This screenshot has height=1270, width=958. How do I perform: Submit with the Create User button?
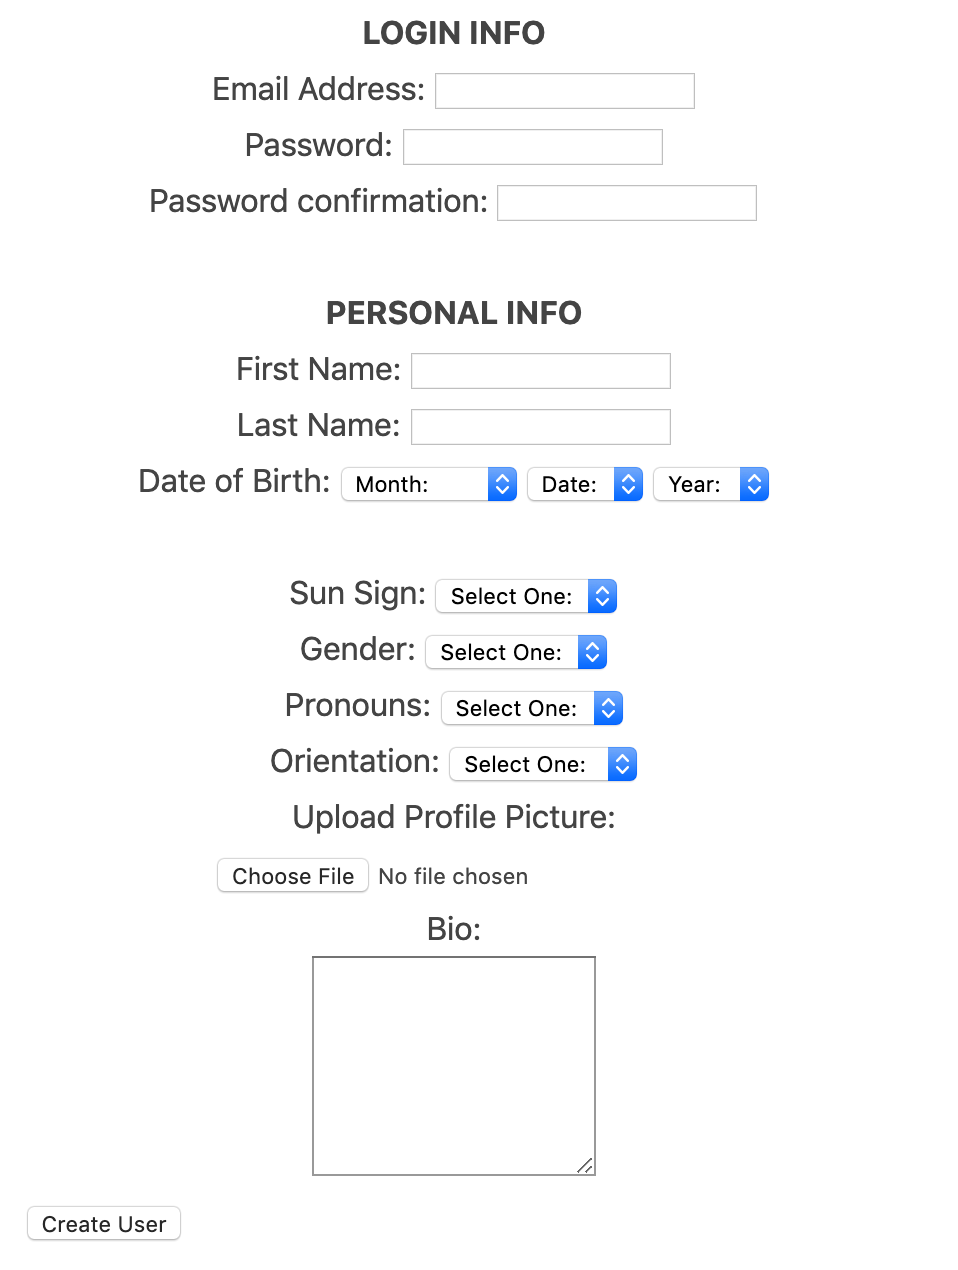coord(104,1224)
